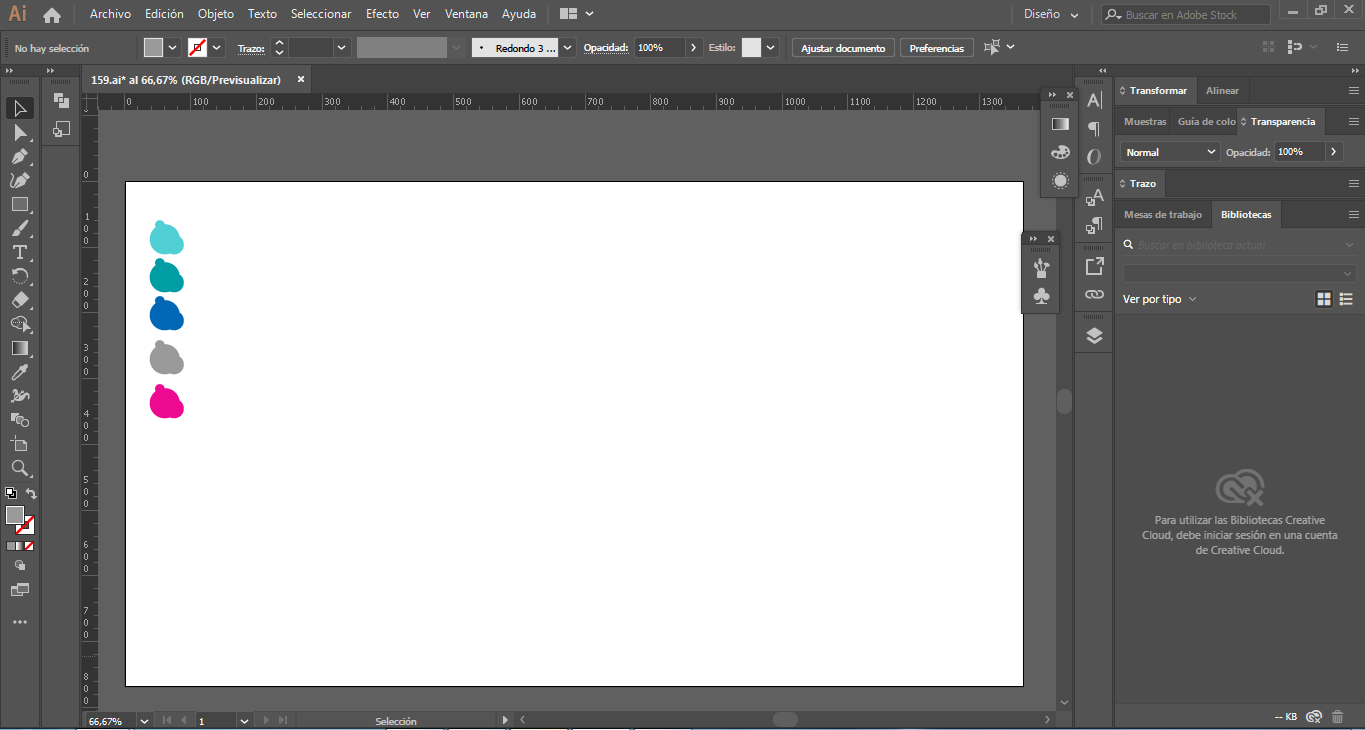1365x730 pixels.
Task: Select the Selection tool arrow
Action: coord(20,108)
